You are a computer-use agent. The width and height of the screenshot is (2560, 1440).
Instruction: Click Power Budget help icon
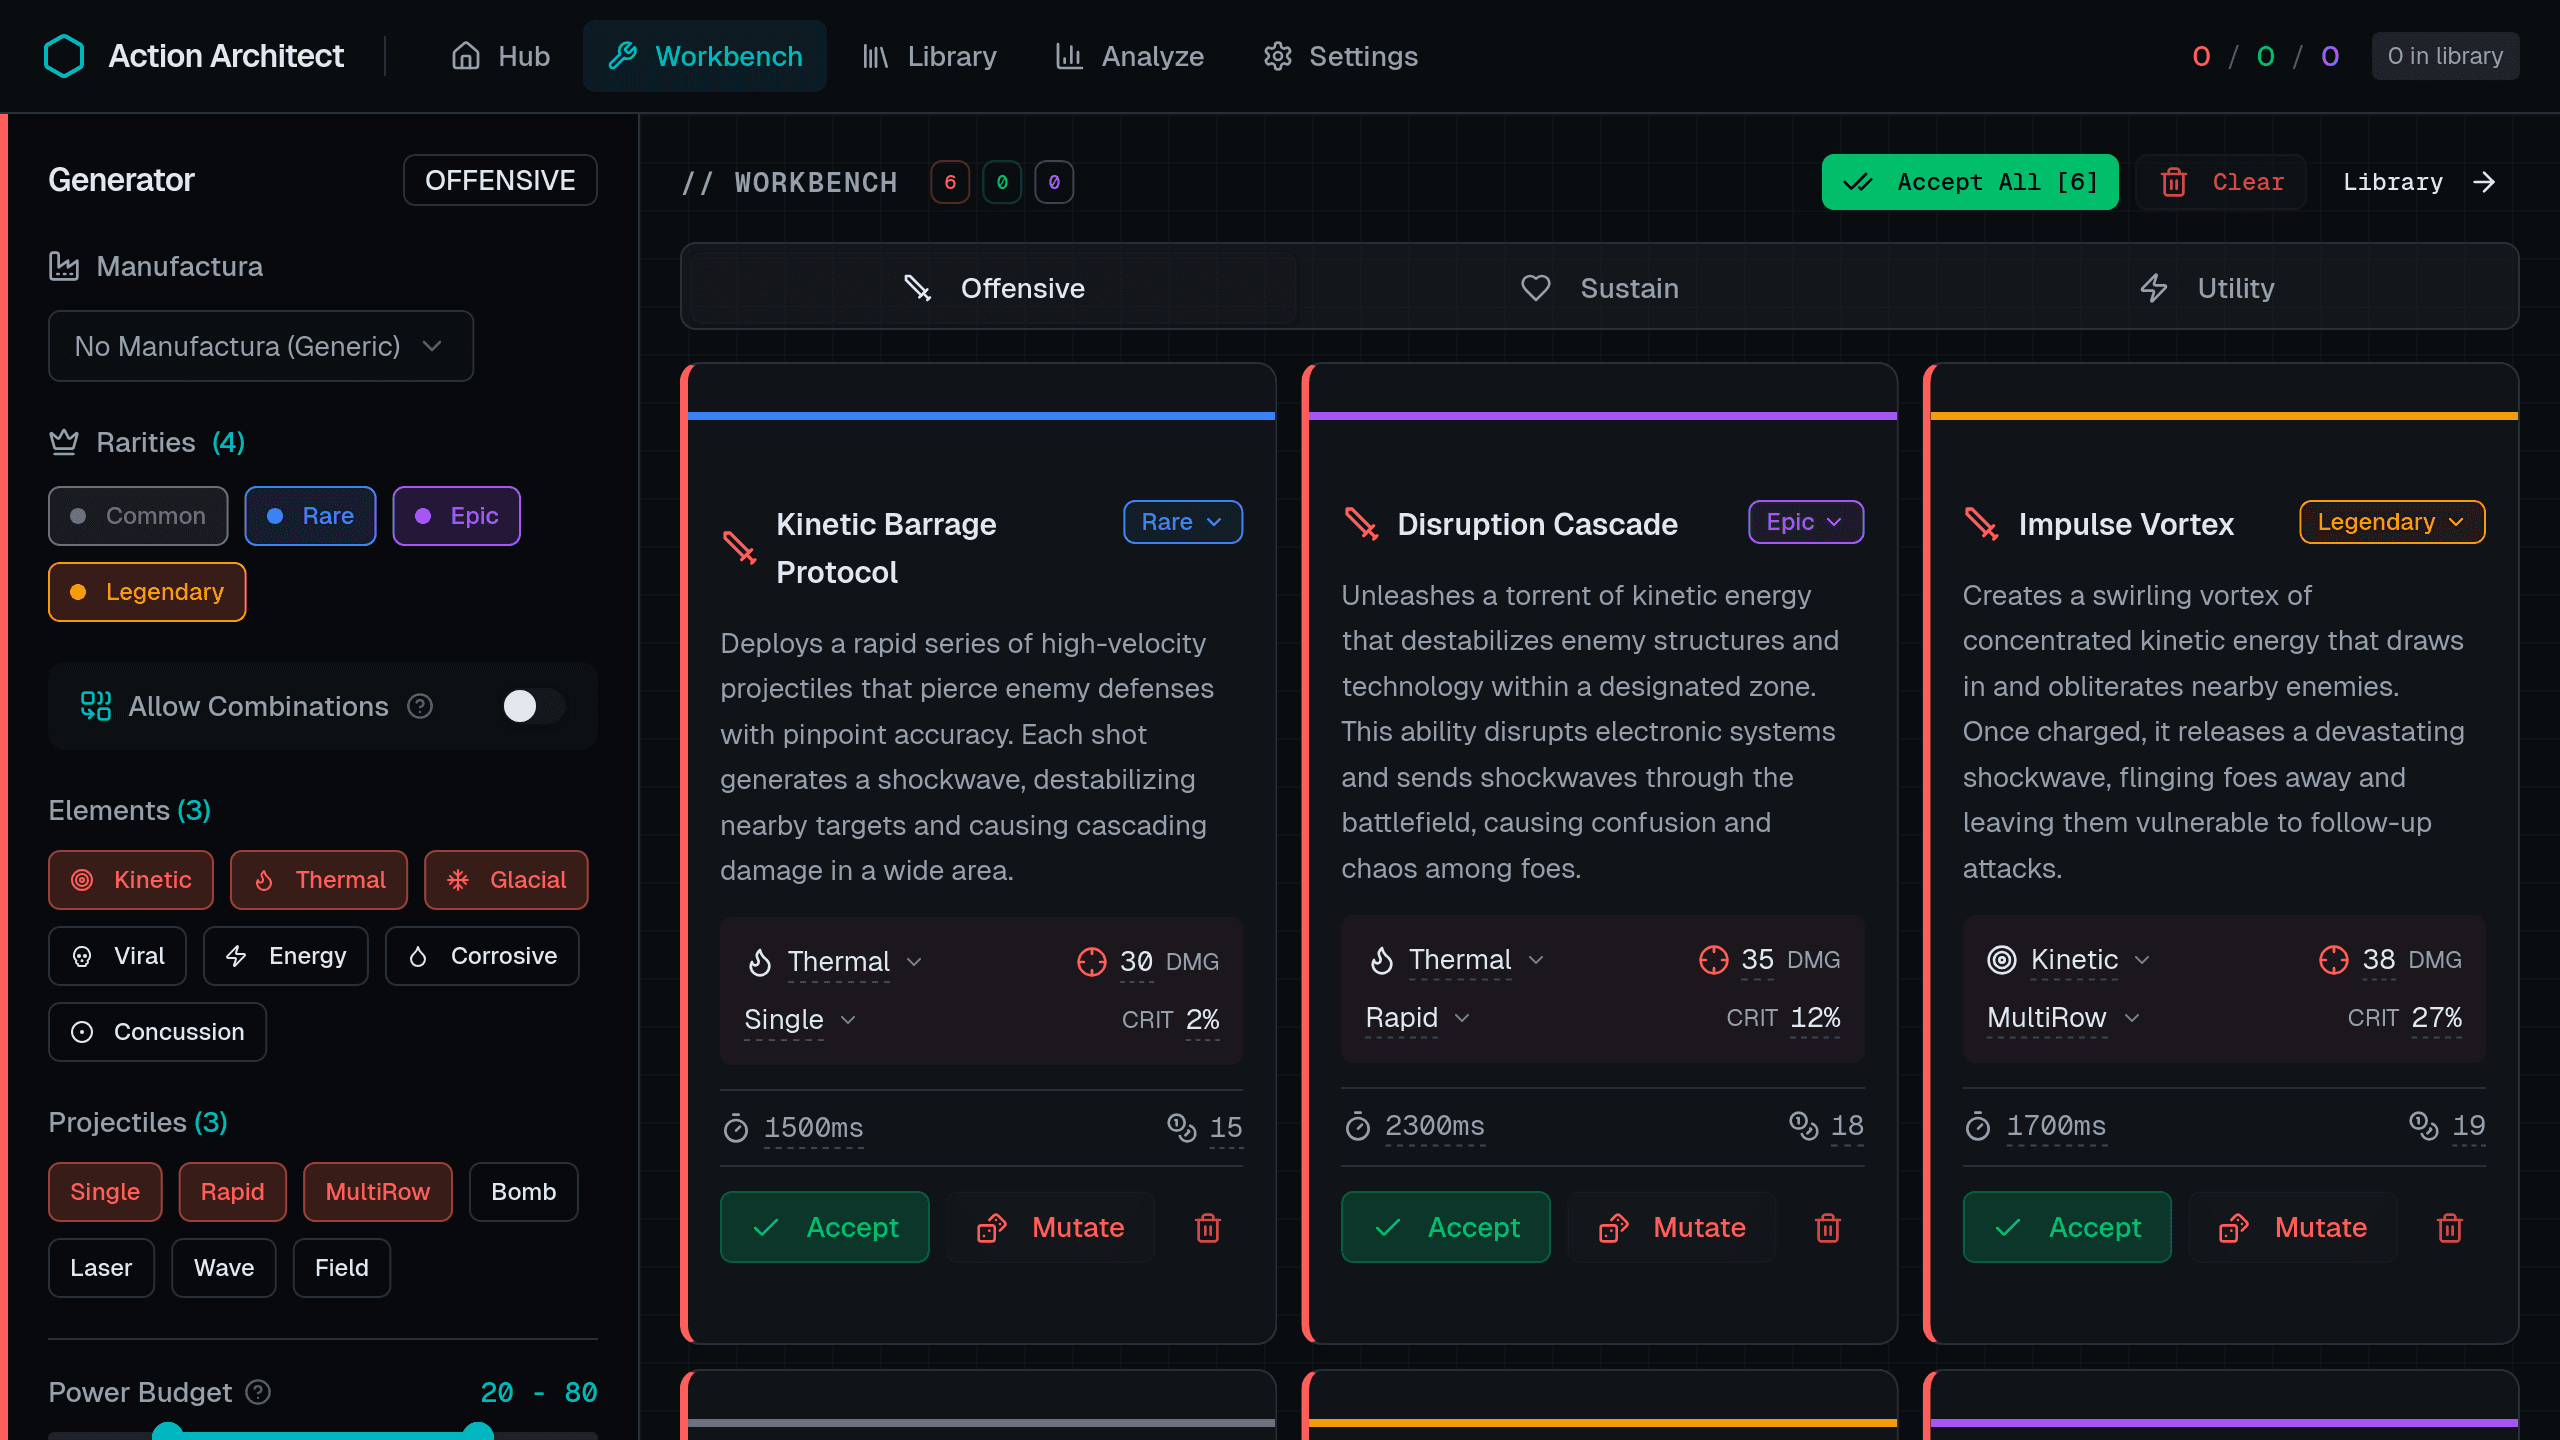pos(258,1392)
